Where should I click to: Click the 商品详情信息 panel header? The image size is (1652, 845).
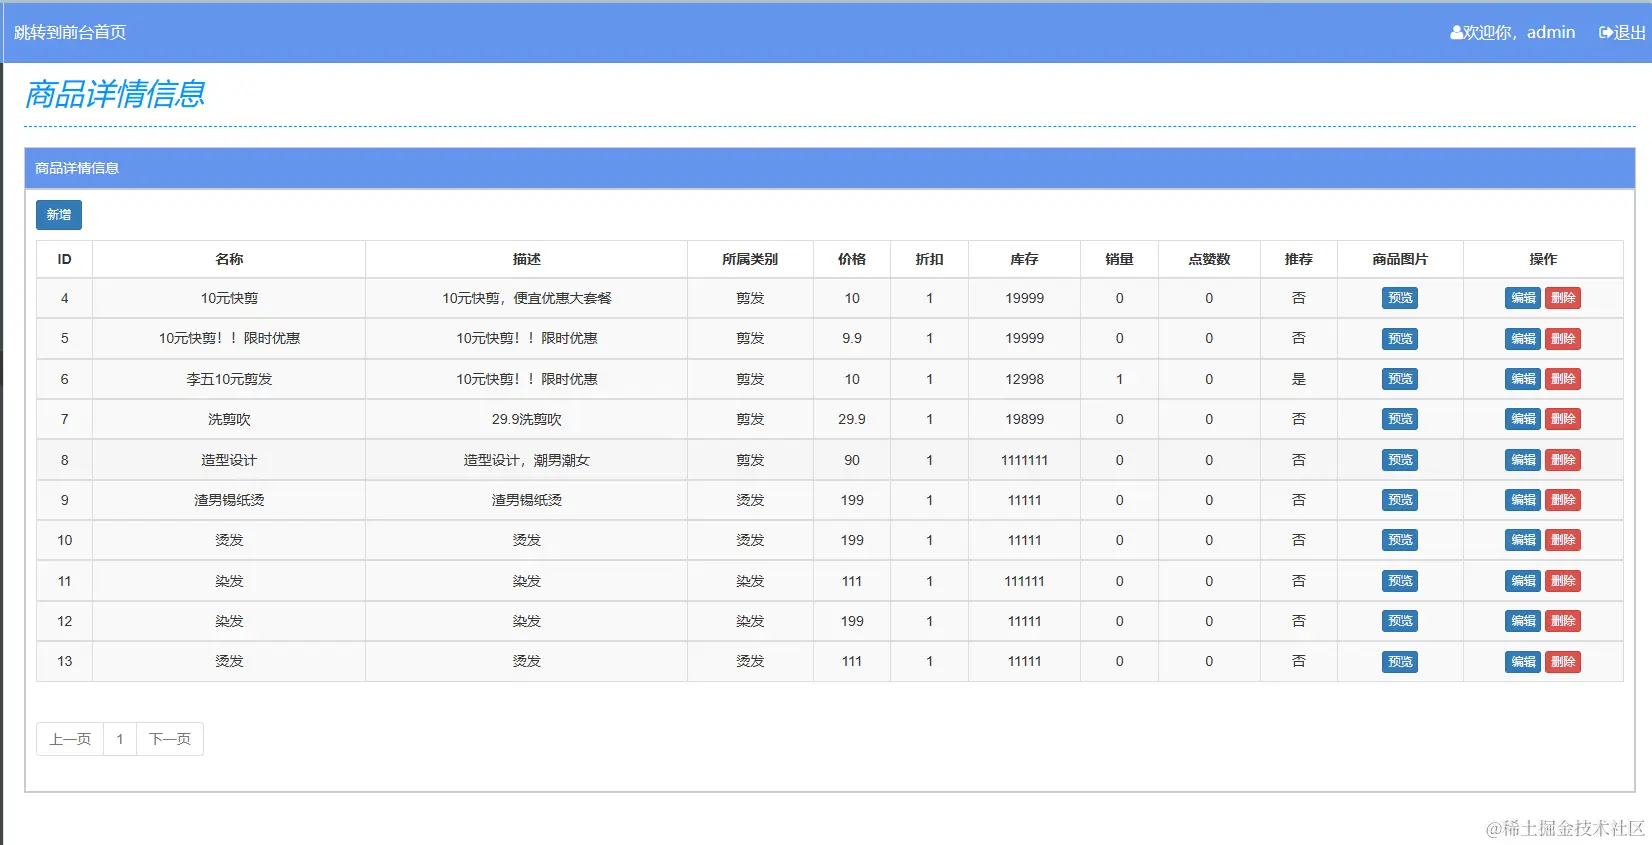click(830, 168)
